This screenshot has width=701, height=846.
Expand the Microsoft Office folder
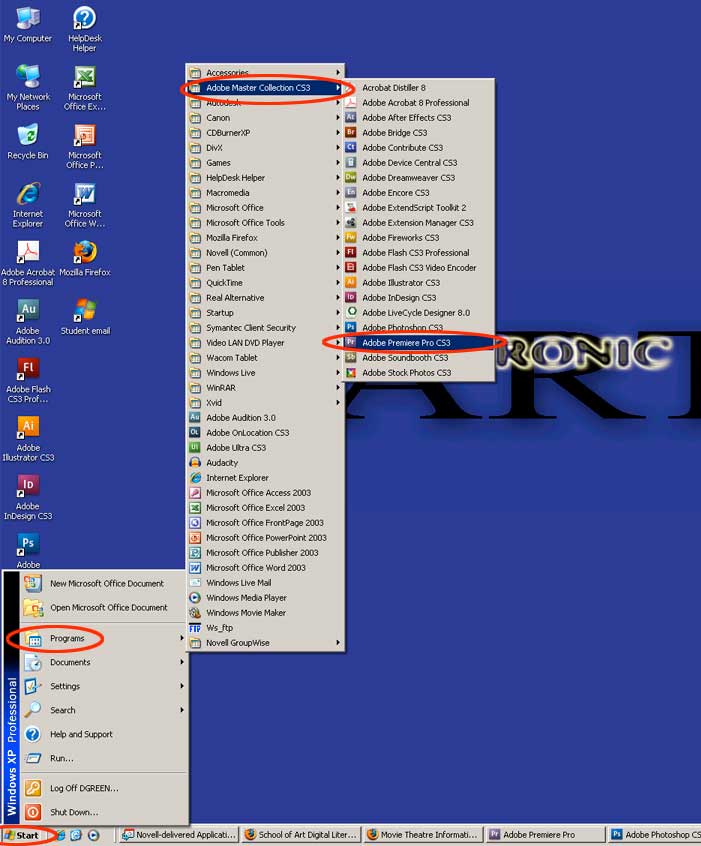(266, 208)
